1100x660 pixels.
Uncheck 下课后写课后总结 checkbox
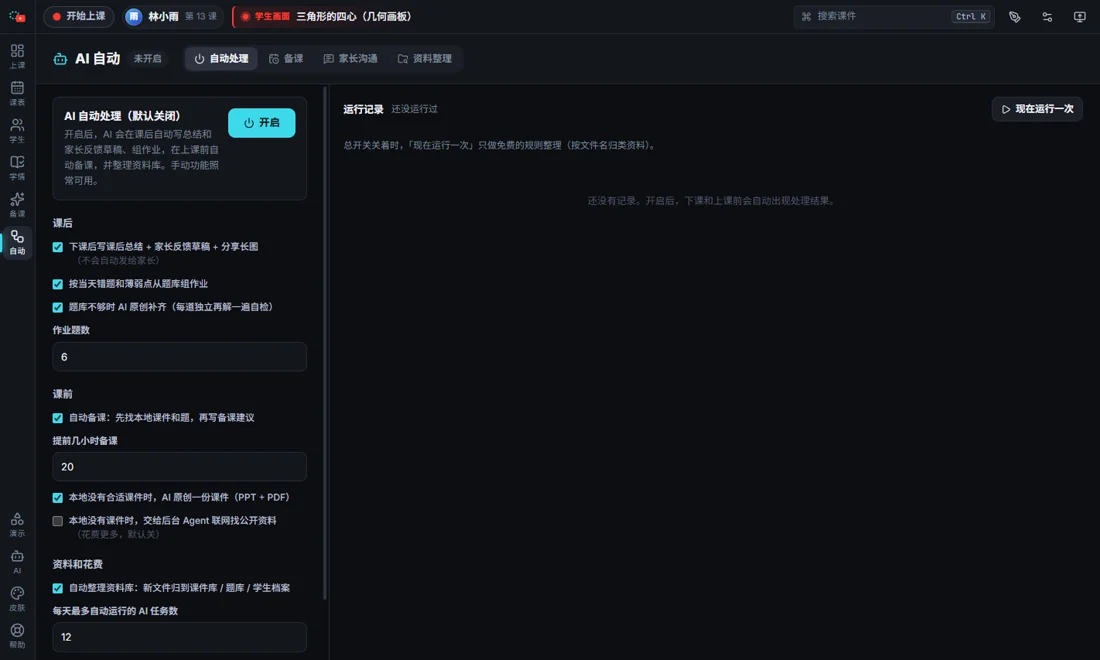tap(58, 247)
